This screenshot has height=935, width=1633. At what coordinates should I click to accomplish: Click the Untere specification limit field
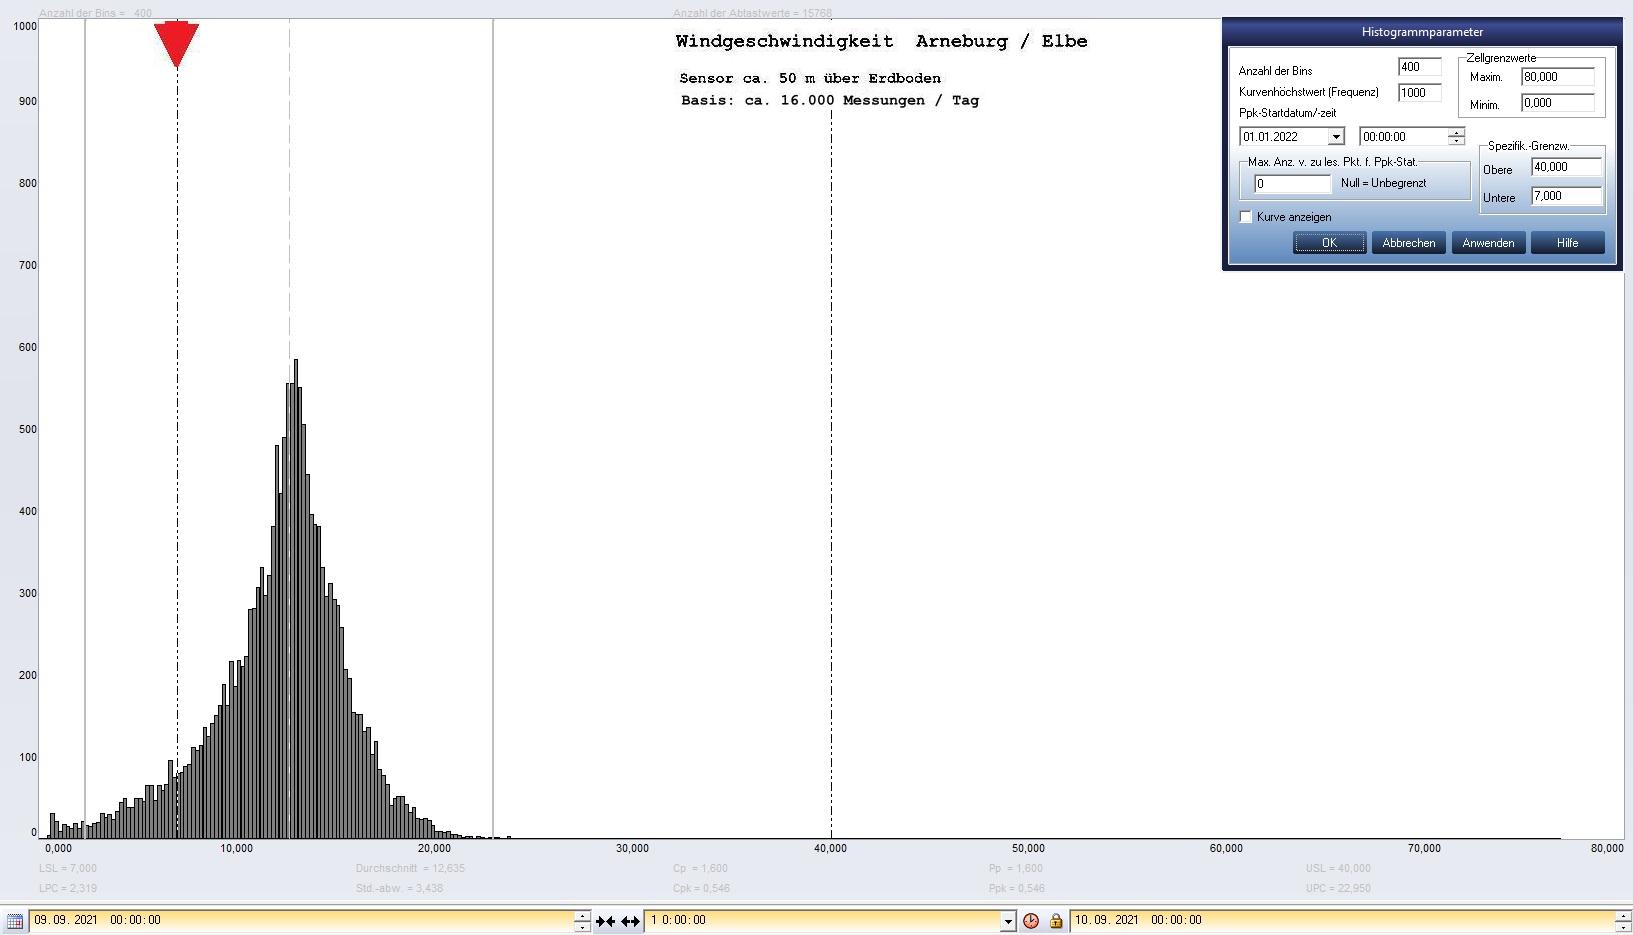pos(1566,197)
